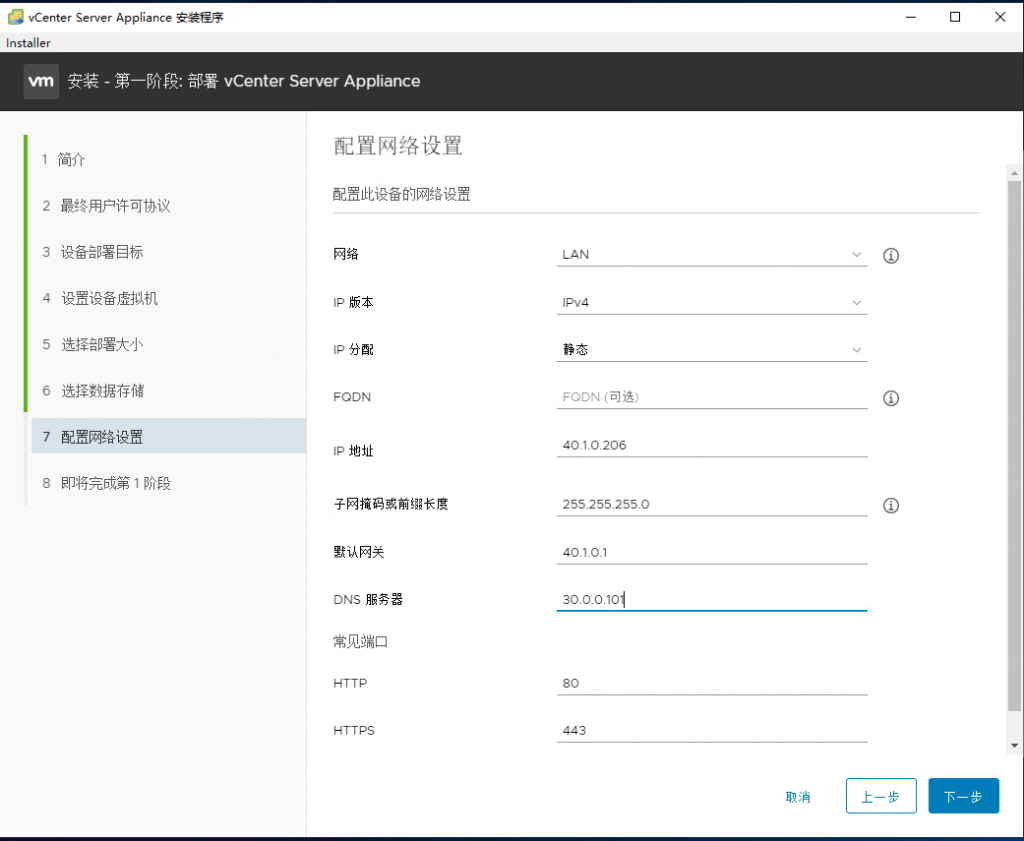Click the subnet mask field 255.255.255.0
This screenshot has height=841, width=1024.
point(712,504)
